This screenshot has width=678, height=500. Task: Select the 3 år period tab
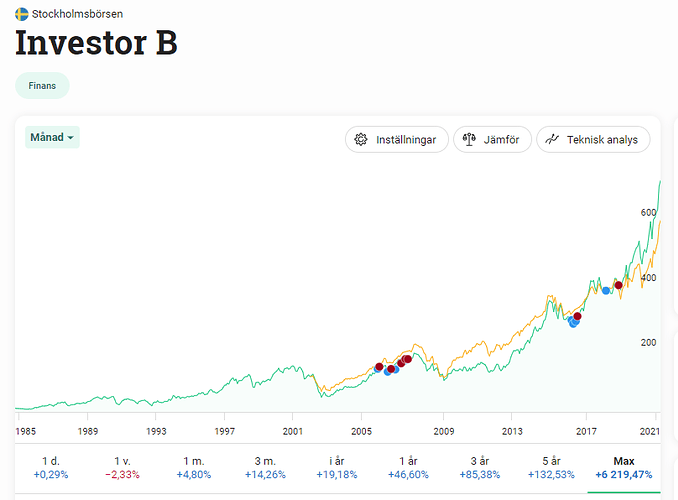click(x=481, y=467)
